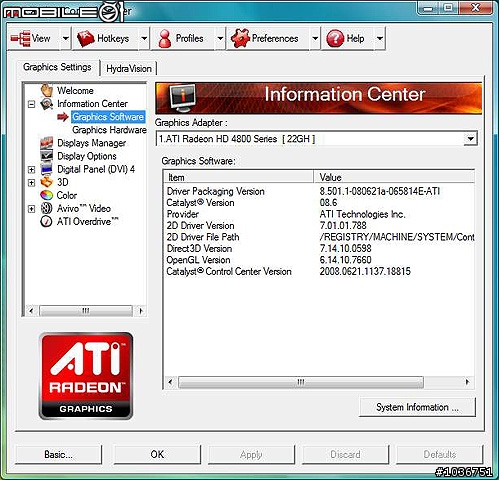Click the Catalyst Control Center Version value
This screenshot has height=480, width=499.
(x=365, y=271)
